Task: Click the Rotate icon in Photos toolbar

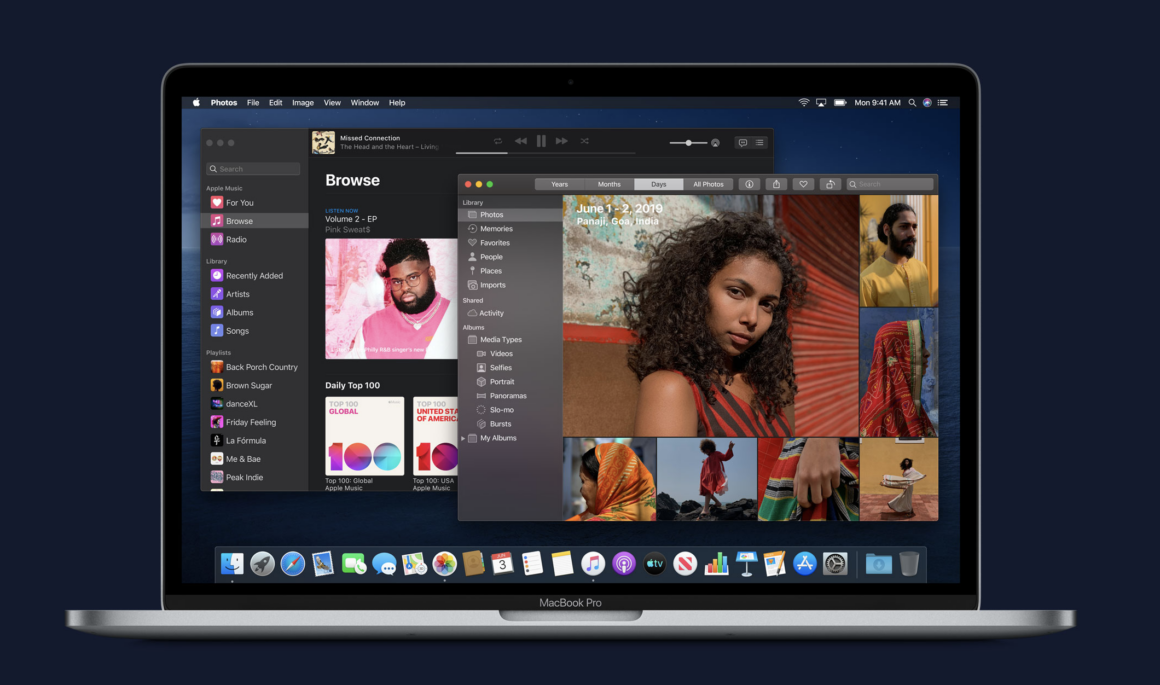Action: pos(830,184)
